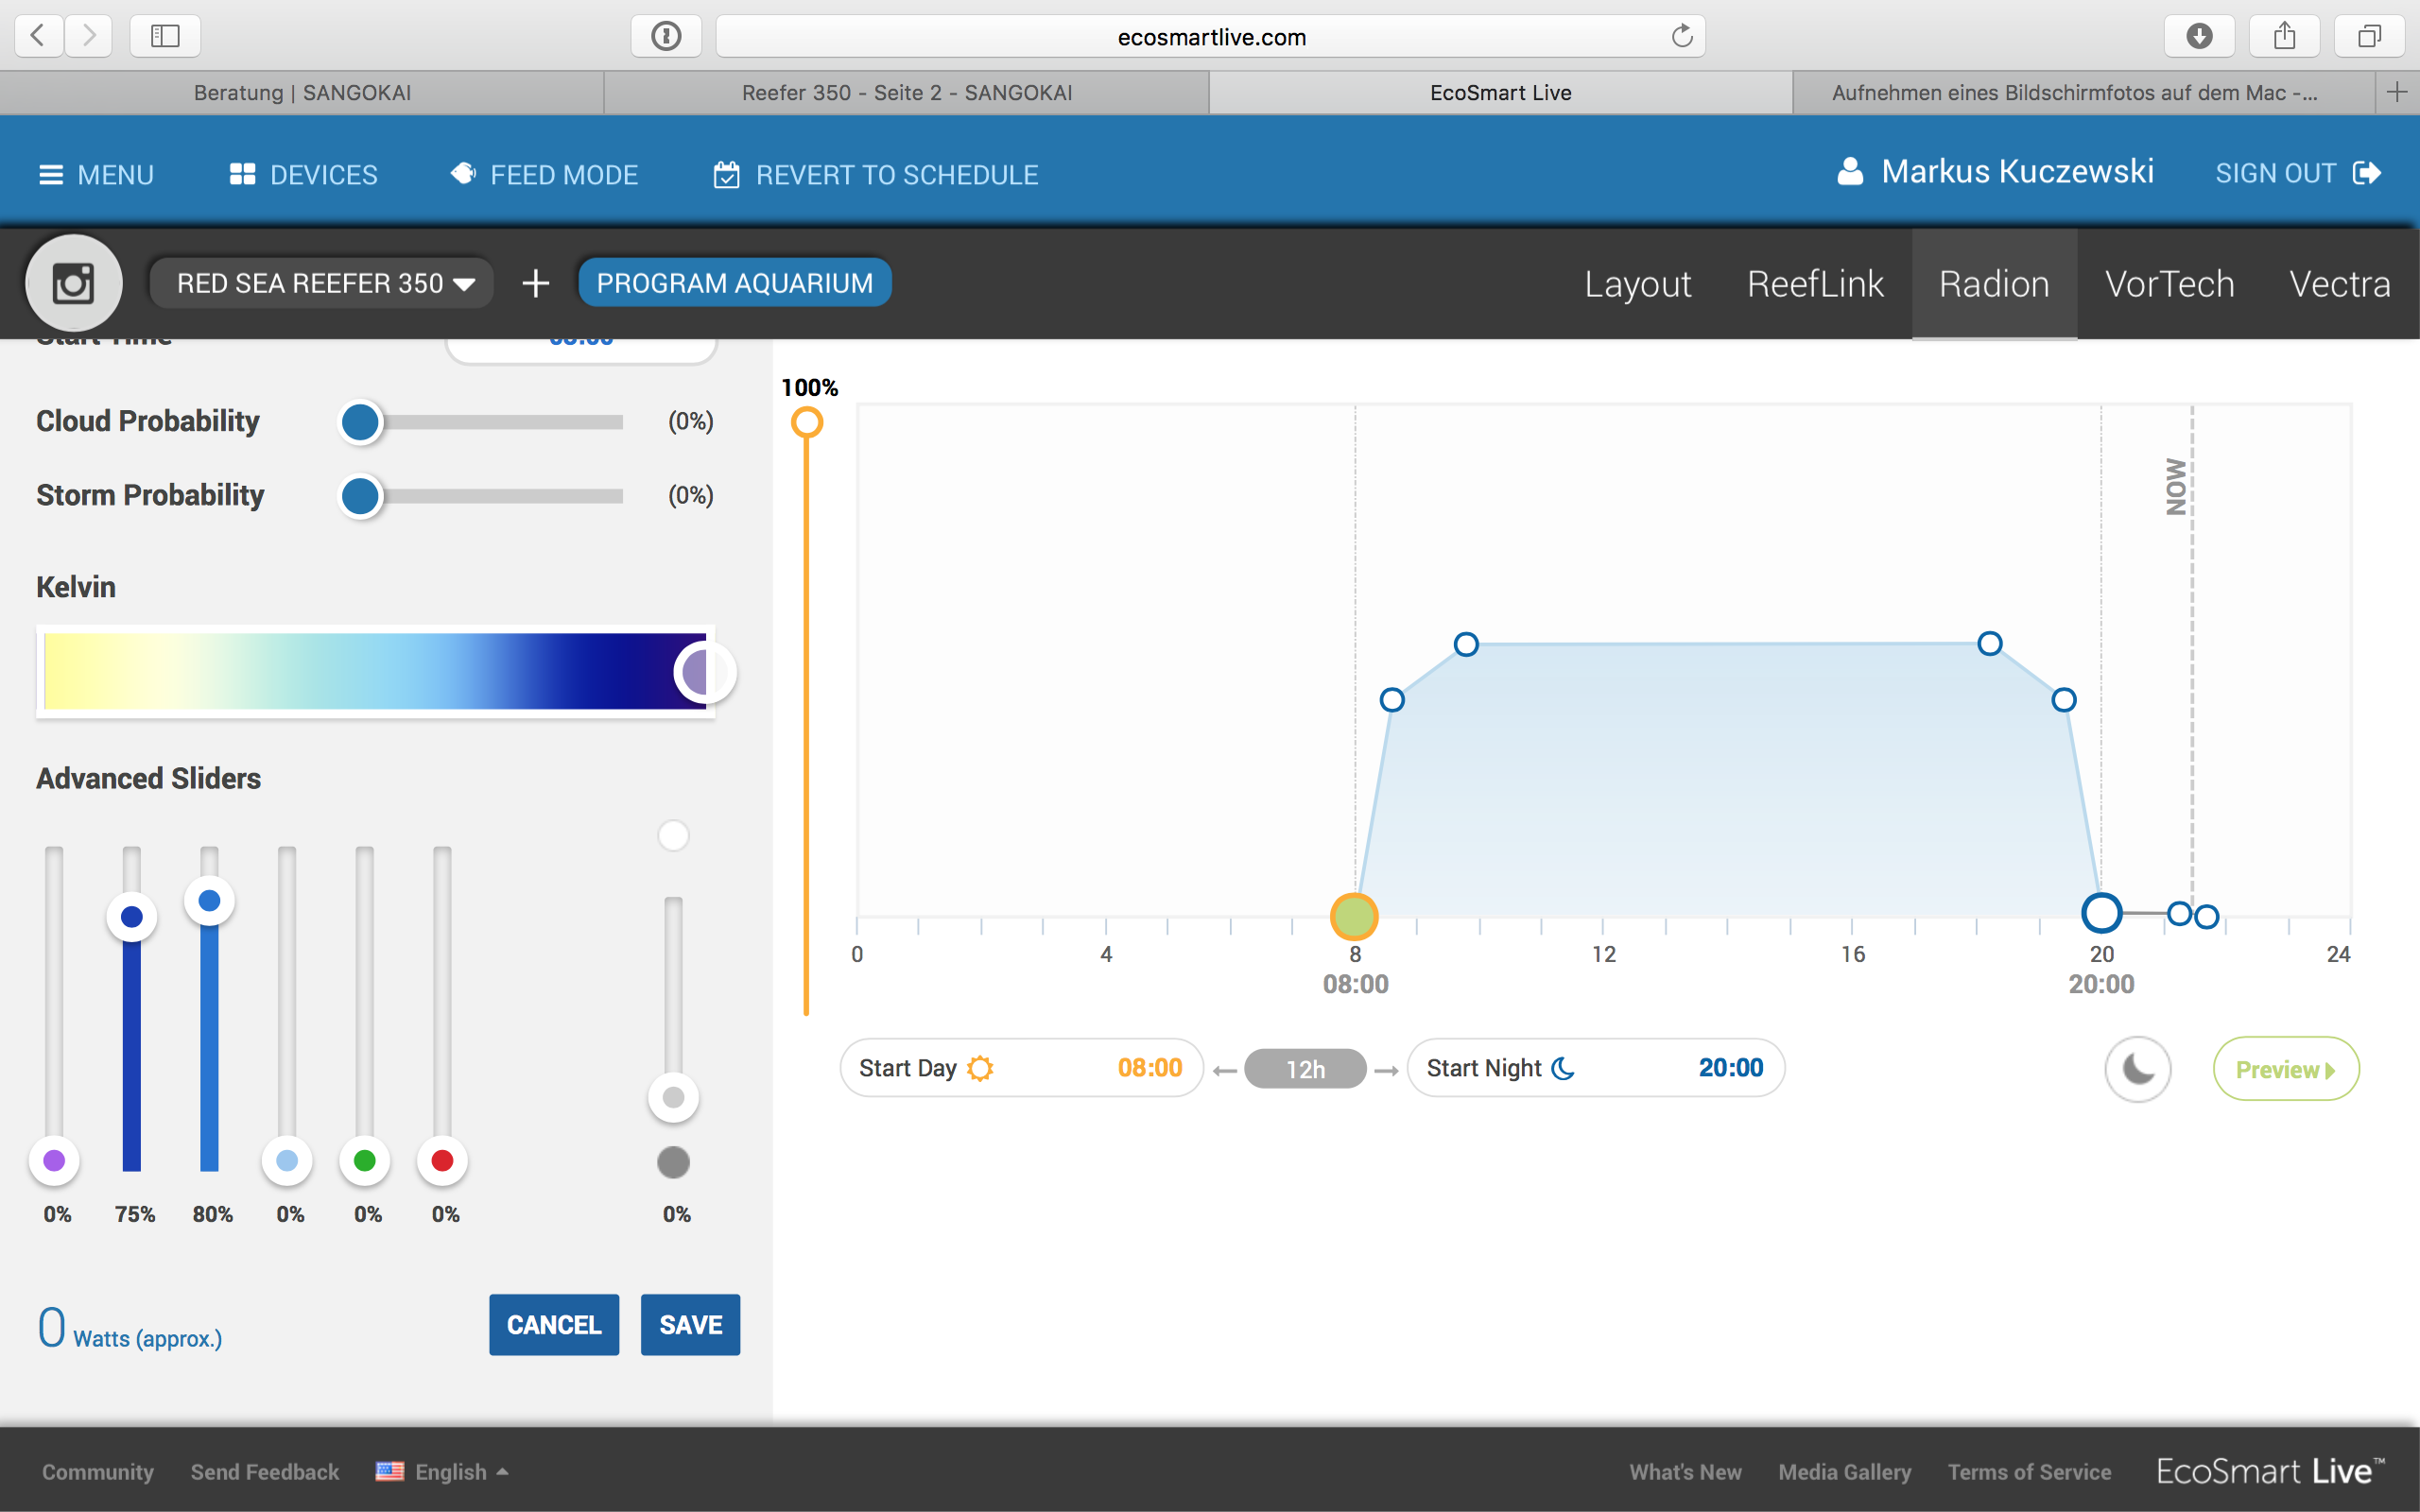
Task: Click Safari sidebar toggle icon
Action: point(165,36)
